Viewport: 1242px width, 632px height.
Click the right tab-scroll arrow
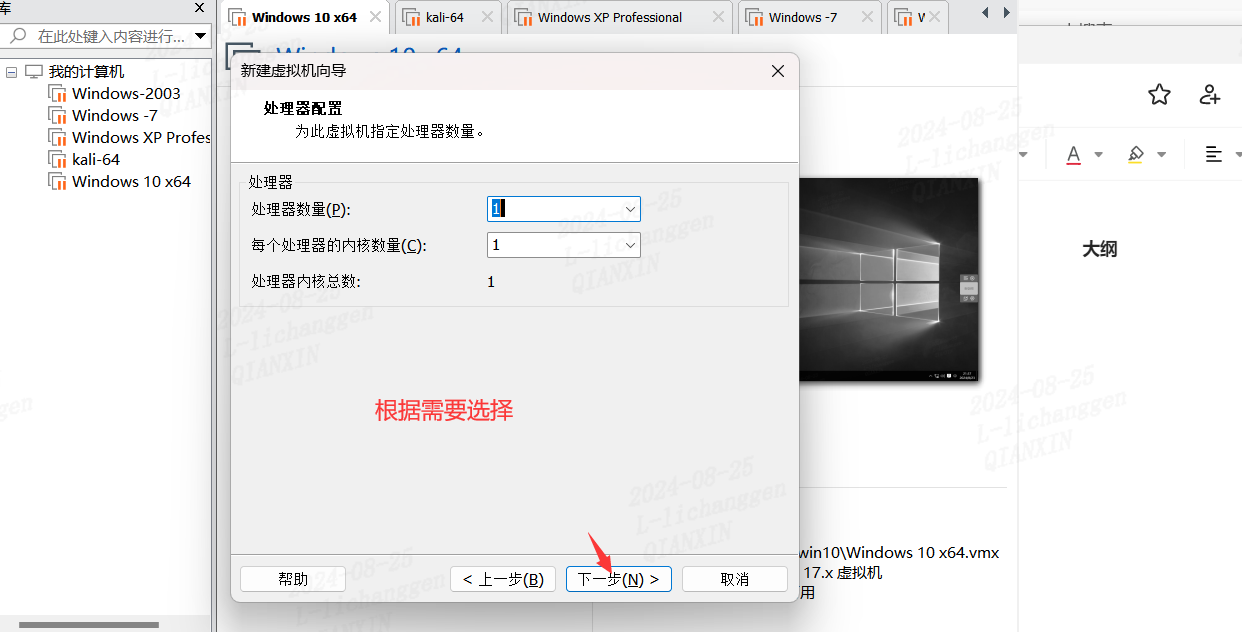click(x=1006, y=13)
